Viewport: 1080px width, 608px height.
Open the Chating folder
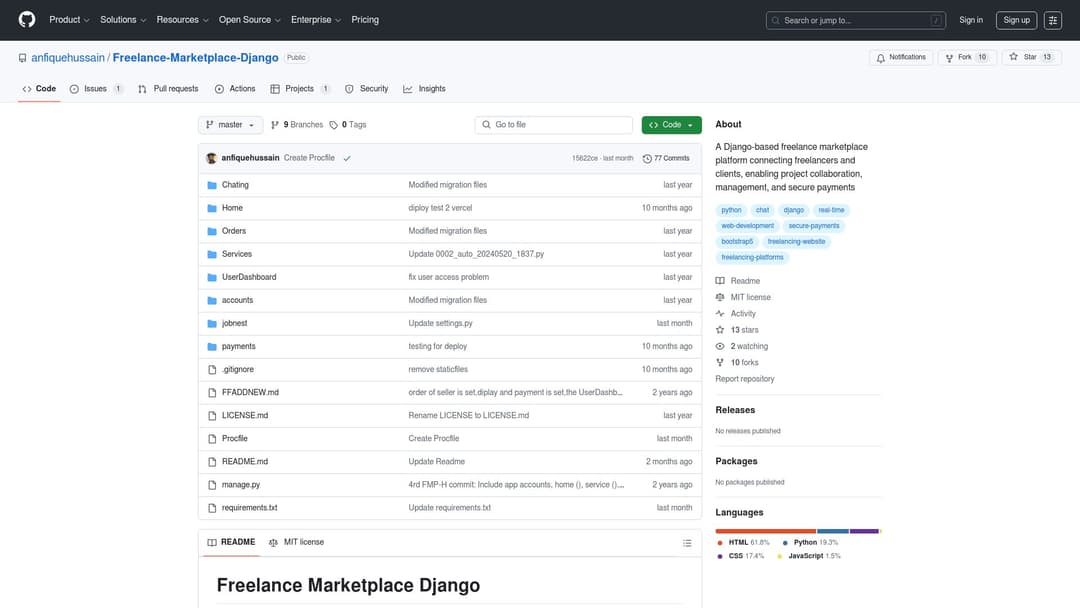pyautogui.click(x=235, y=185)
